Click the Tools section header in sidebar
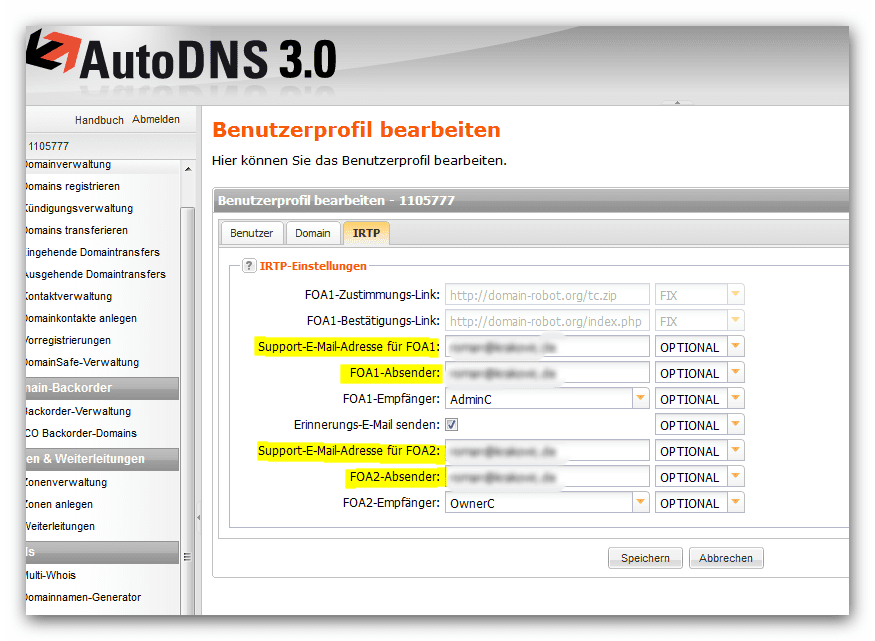Image resolution: width=875 pixels, height=641 pixels. (x=102, y=552)
